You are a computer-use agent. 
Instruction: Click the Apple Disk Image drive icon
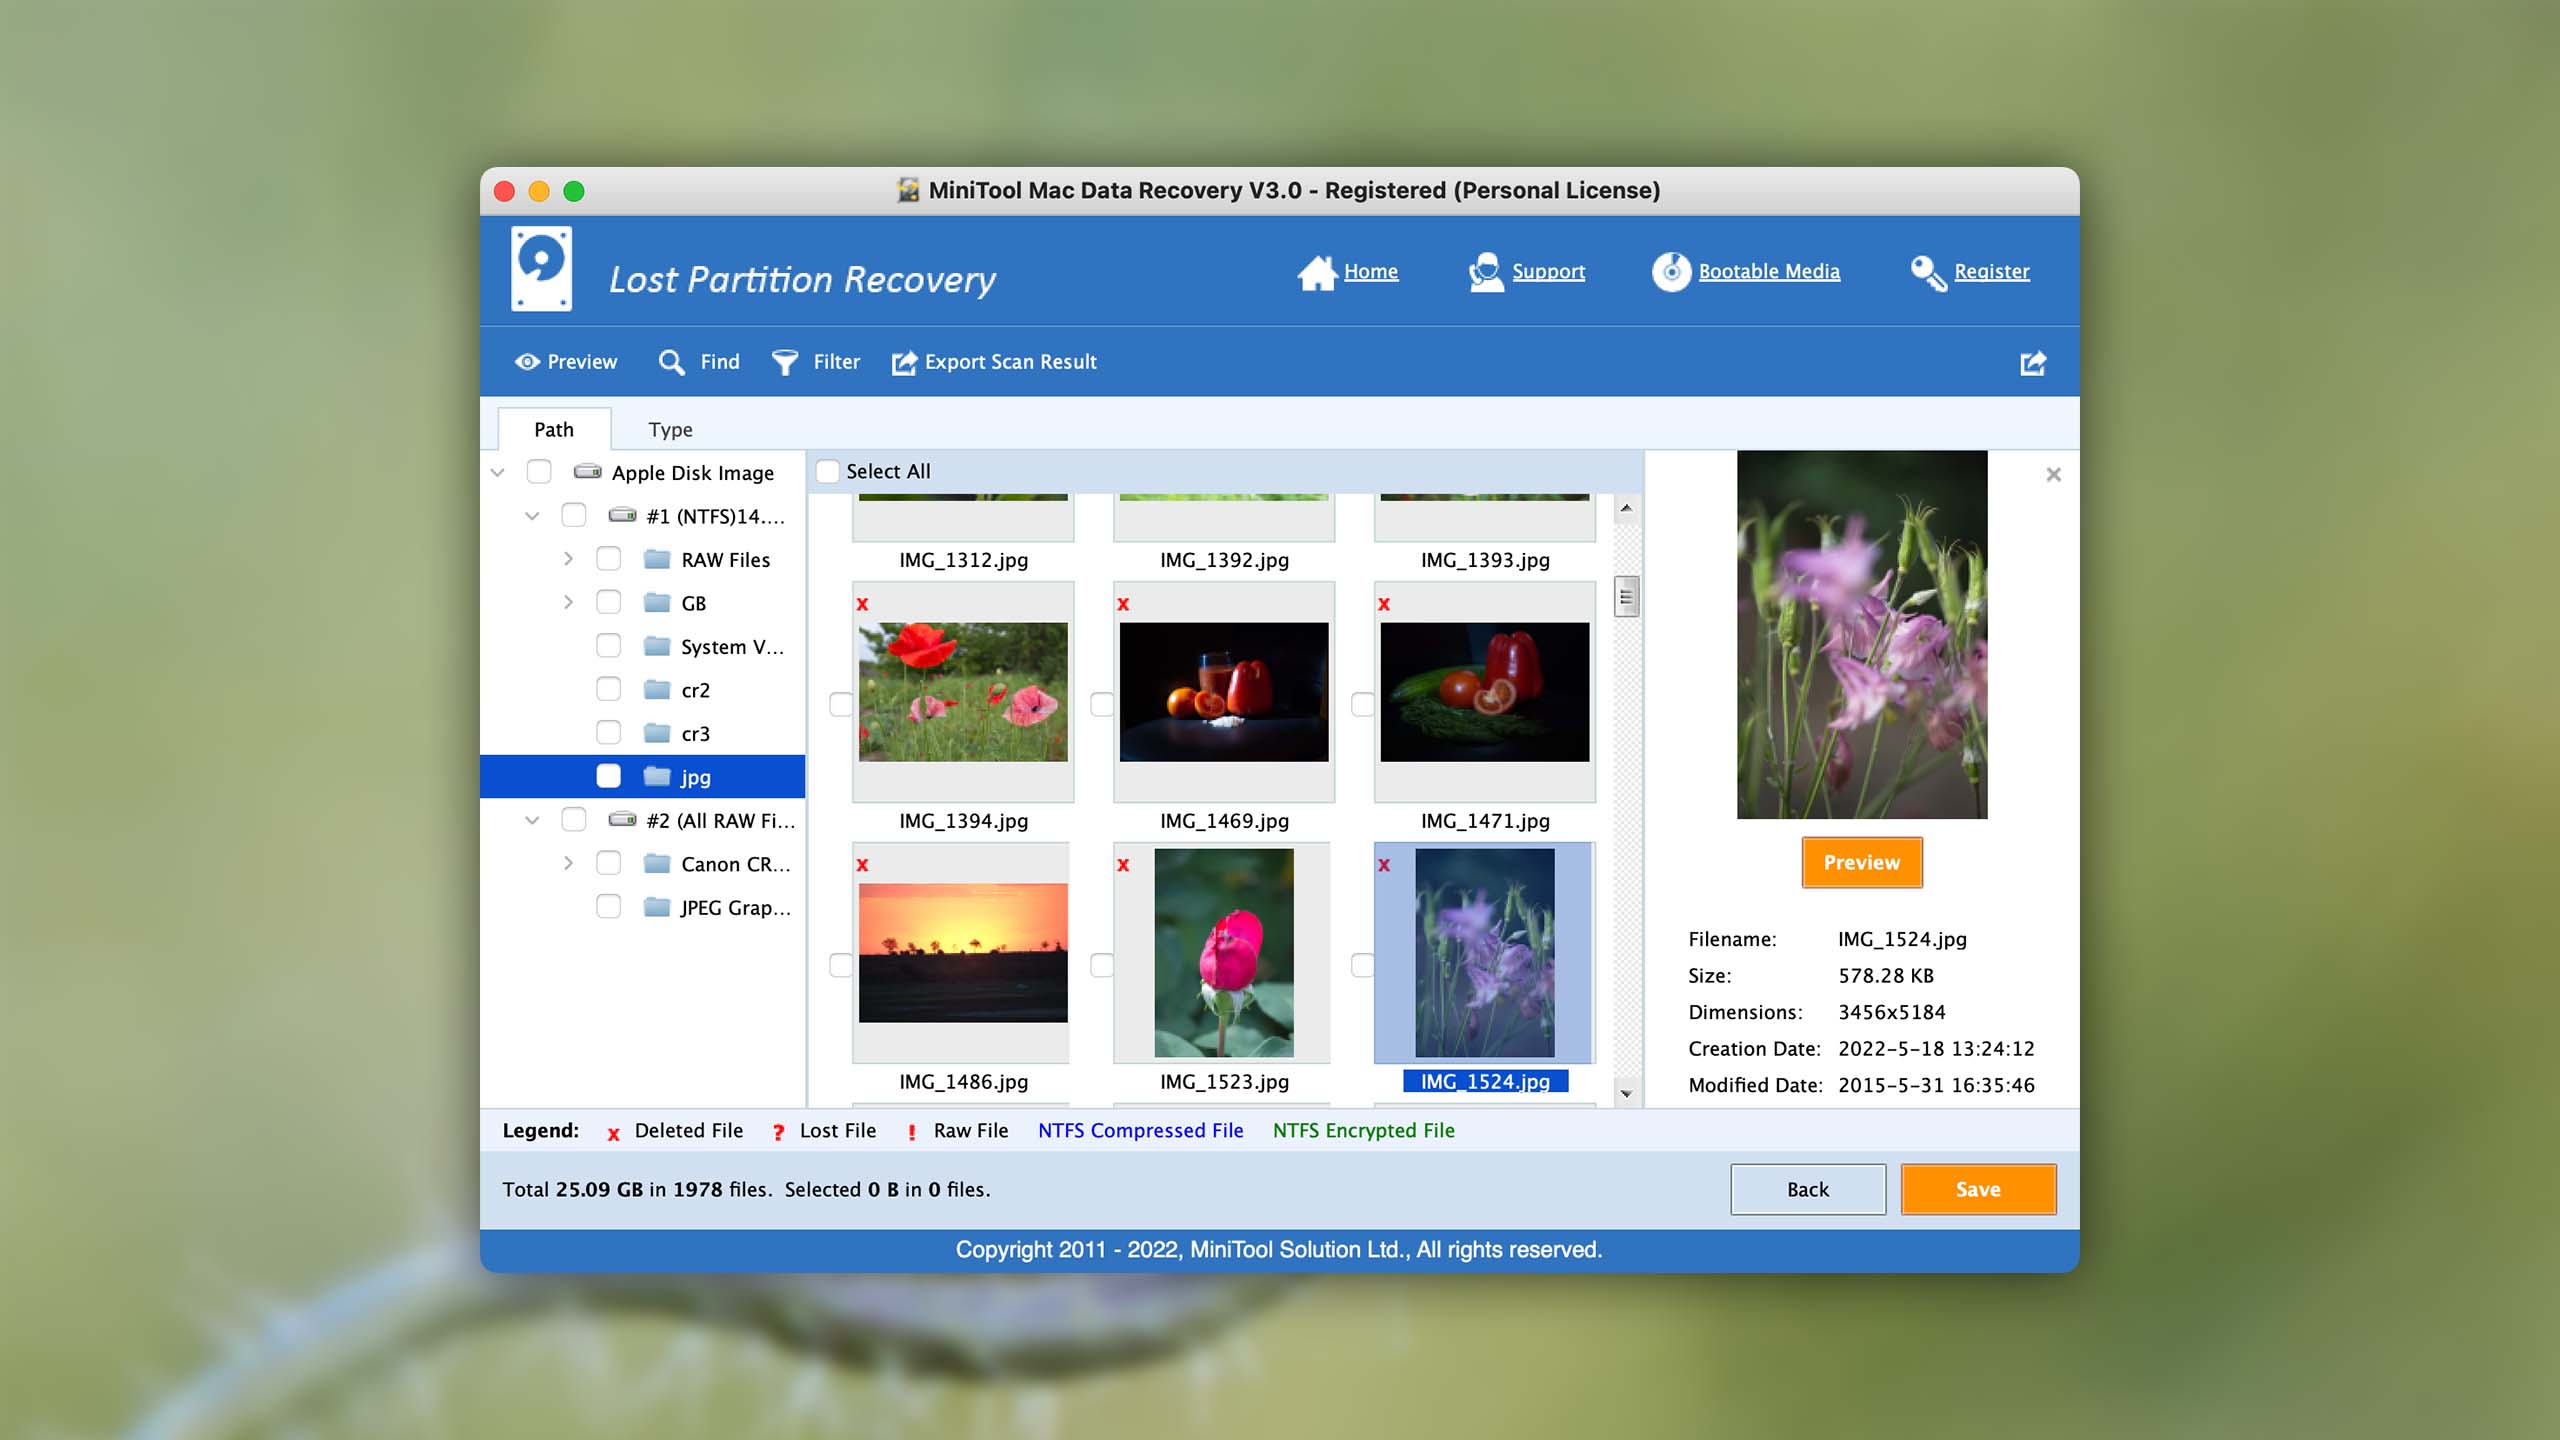[x=587, y=472]
